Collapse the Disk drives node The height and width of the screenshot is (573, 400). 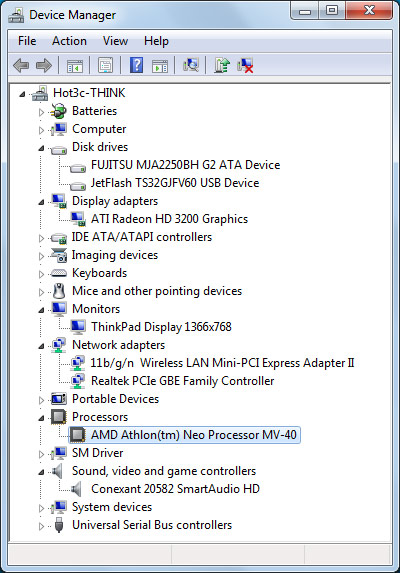coord(41,148)
